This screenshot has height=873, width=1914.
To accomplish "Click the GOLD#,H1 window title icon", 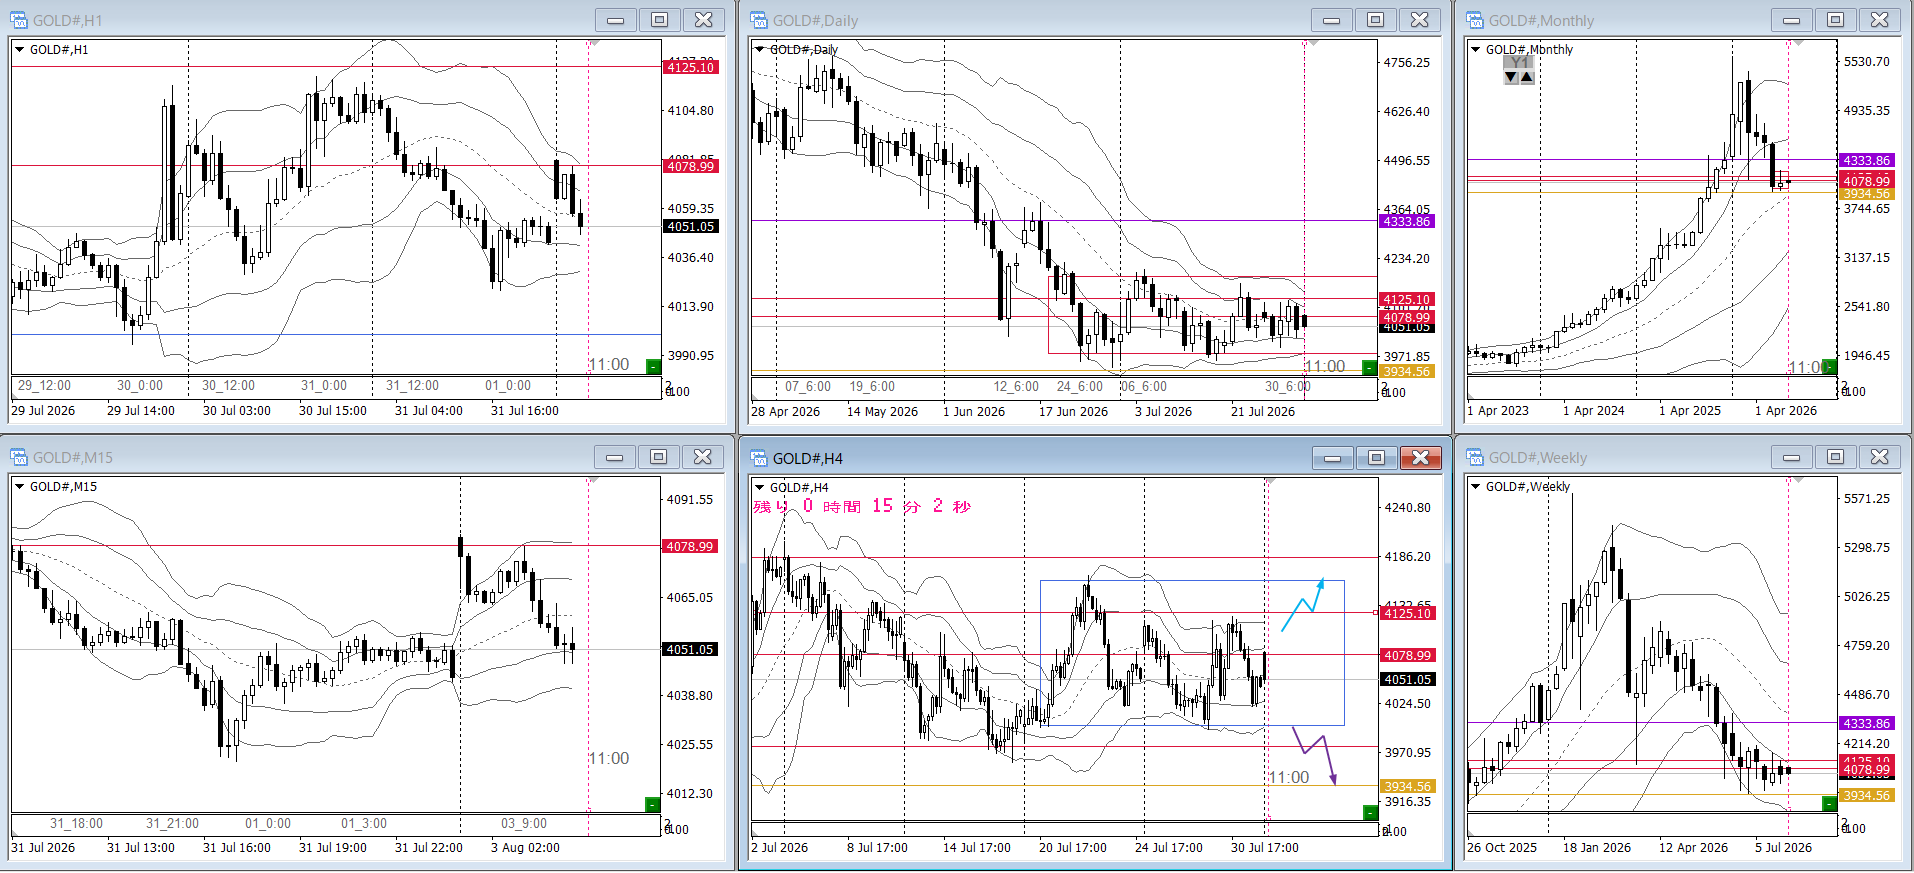I will click(x=19, y=20).
